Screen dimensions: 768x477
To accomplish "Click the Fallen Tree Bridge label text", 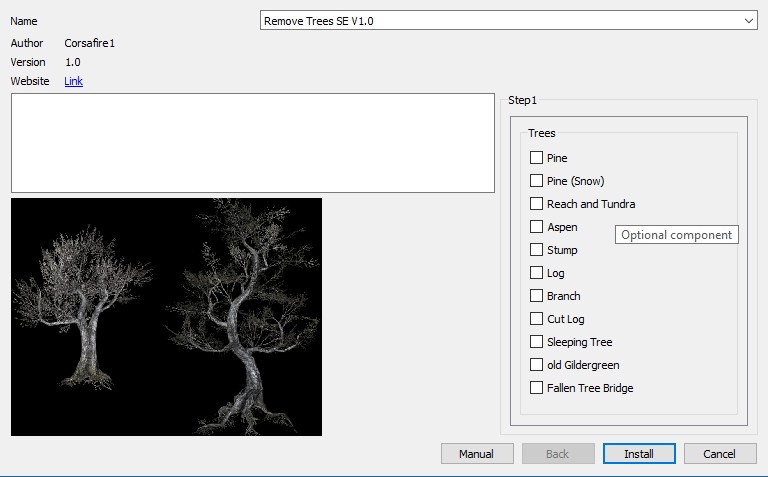I will 590,388.
